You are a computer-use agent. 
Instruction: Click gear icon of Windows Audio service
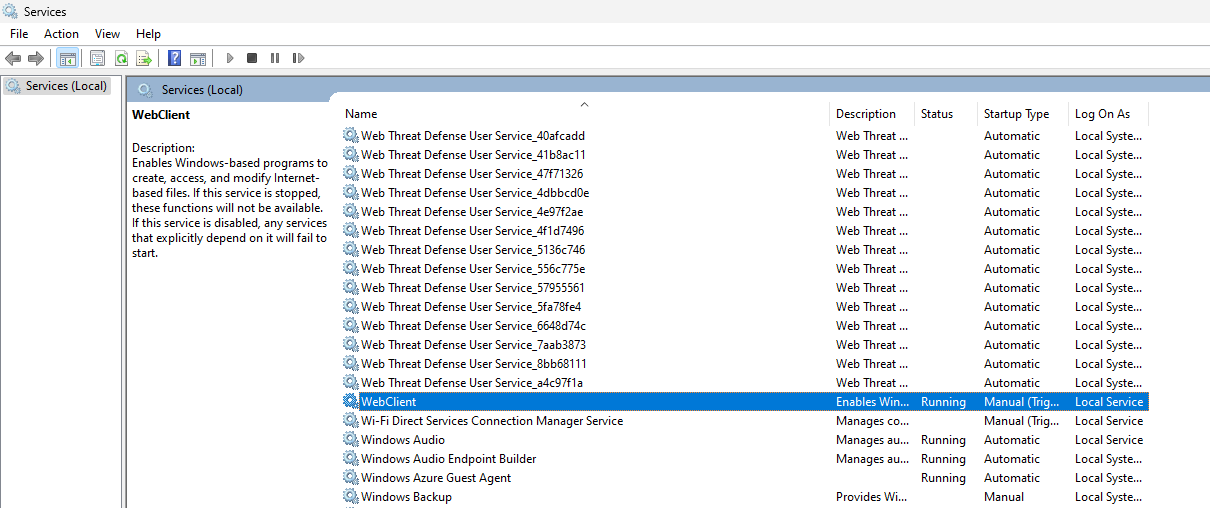tap(350, 440)
